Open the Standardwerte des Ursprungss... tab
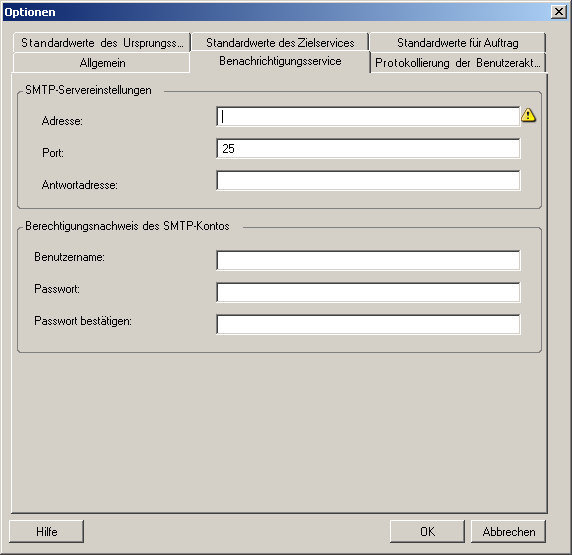This screenshot has width=572, height=555. tap(102, 43)
